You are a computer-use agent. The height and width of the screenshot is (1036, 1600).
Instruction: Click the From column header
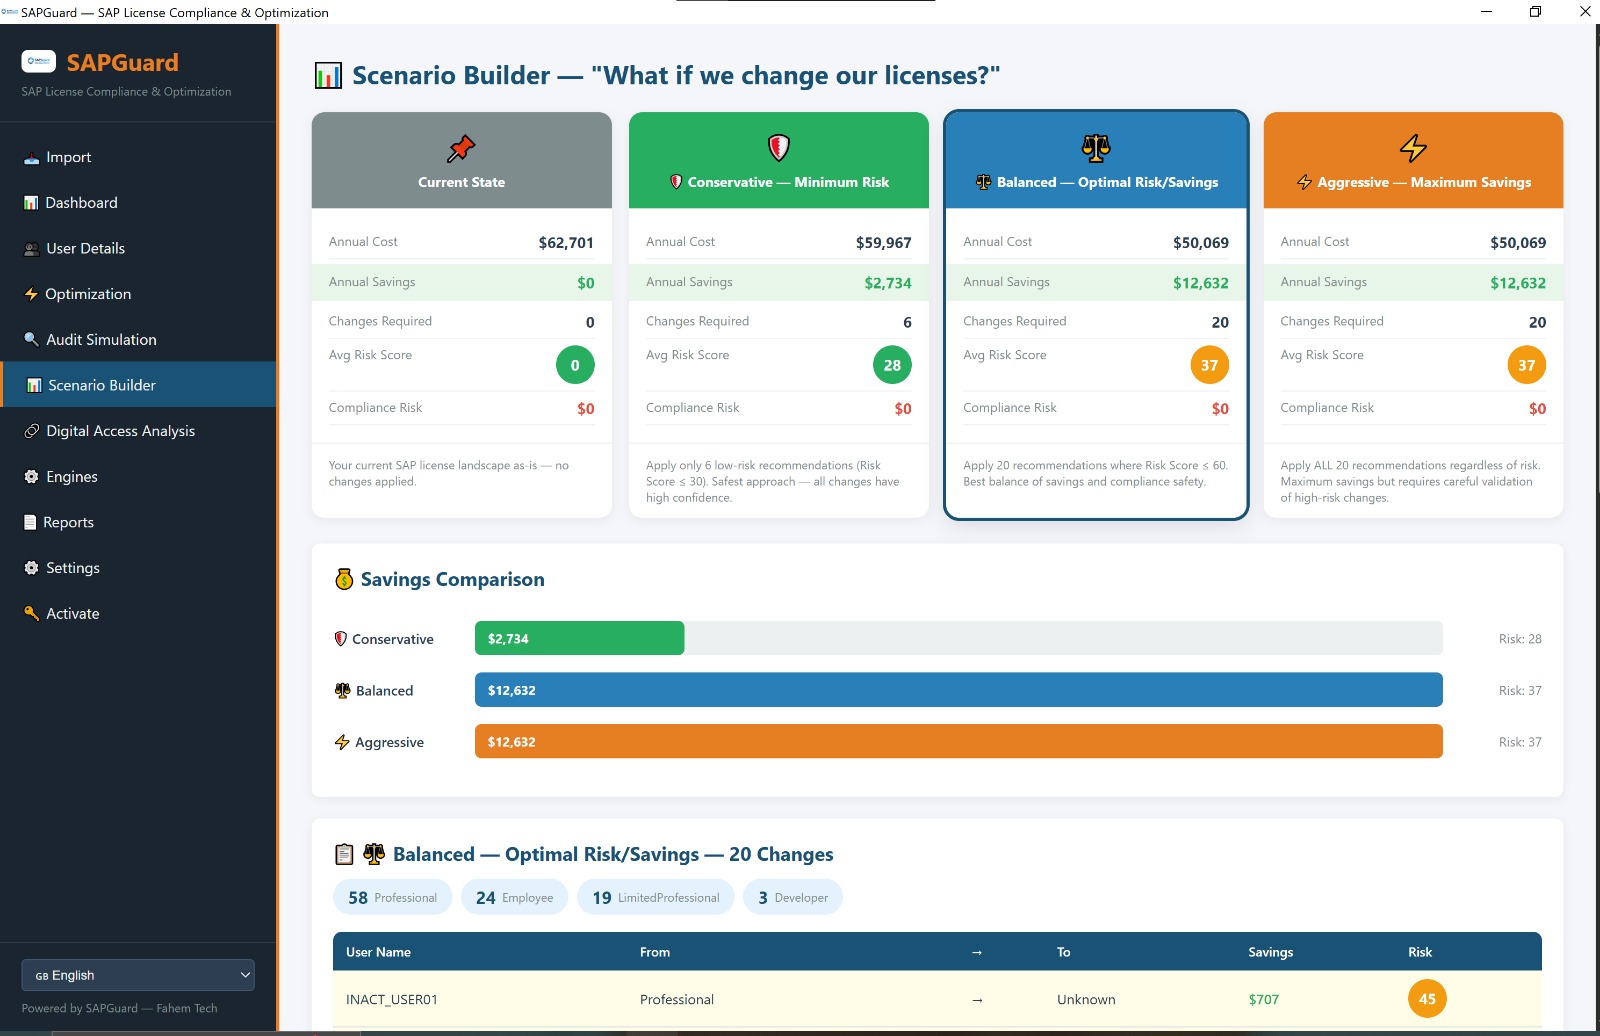click(x=655, y=952)
